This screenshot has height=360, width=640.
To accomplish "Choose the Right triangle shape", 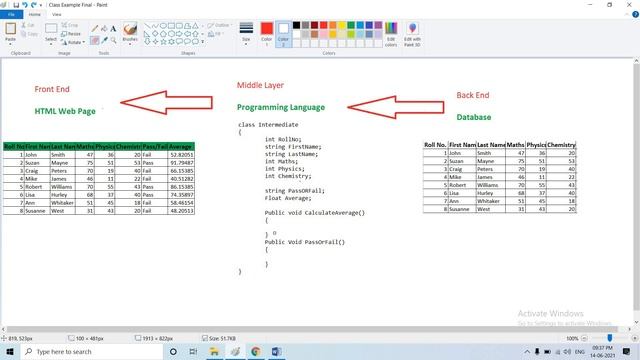I will 147,34.
